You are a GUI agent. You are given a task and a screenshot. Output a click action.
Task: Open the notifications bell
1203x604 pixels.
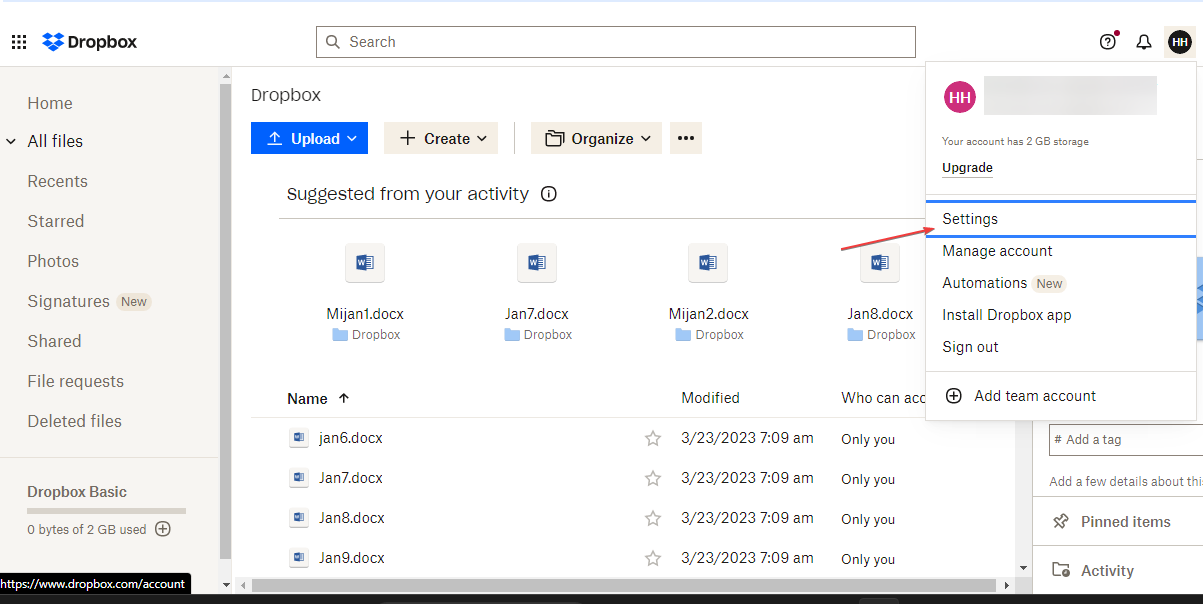pyautogui.click(x=1144, y=42)
